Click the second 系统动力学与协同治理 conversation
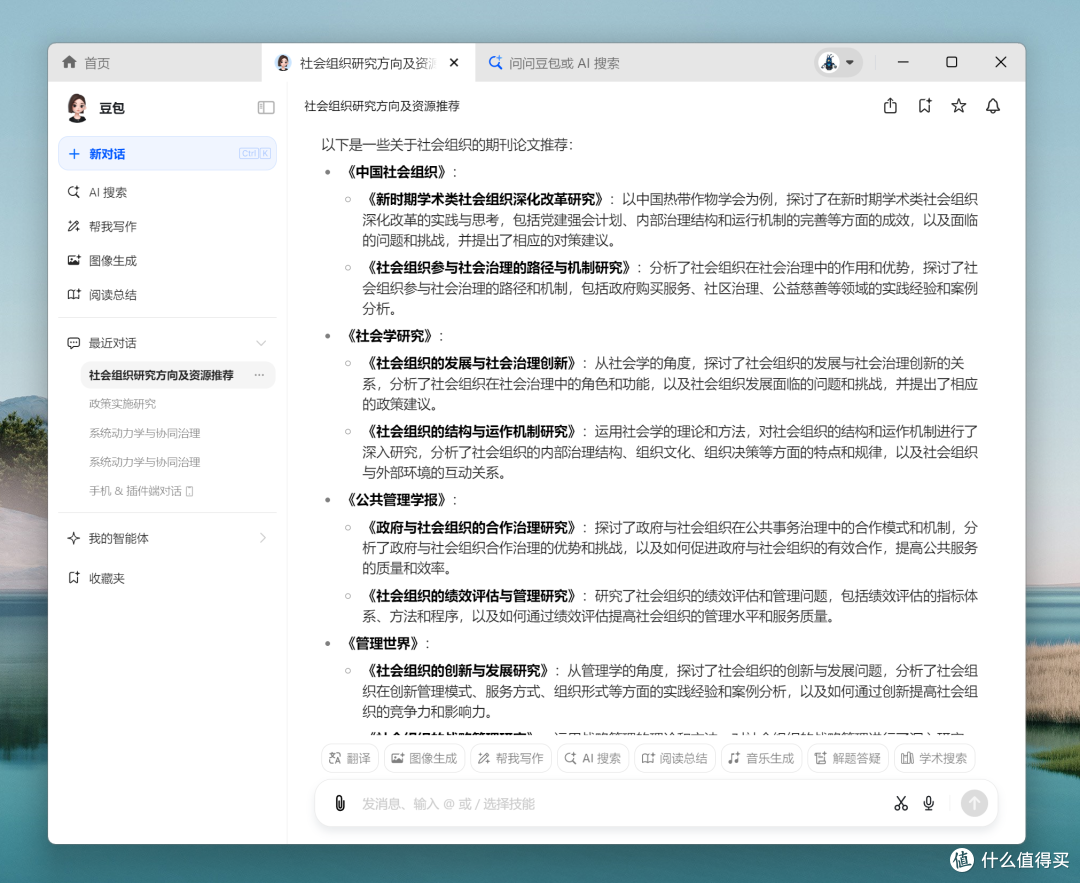The width and height of the screenshot is (1080, 883). (x=145, y=462)
